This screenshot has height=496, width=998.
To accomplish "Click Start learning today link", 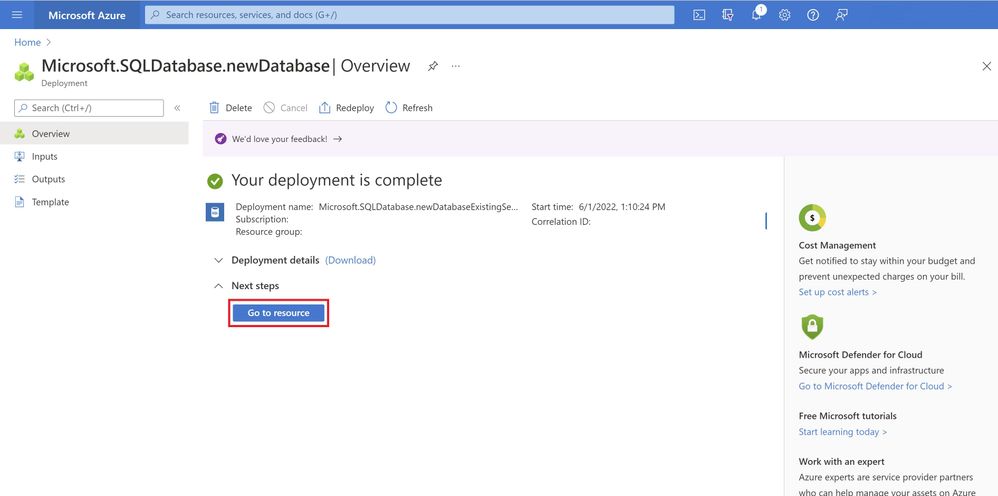I will pos(843,432).
